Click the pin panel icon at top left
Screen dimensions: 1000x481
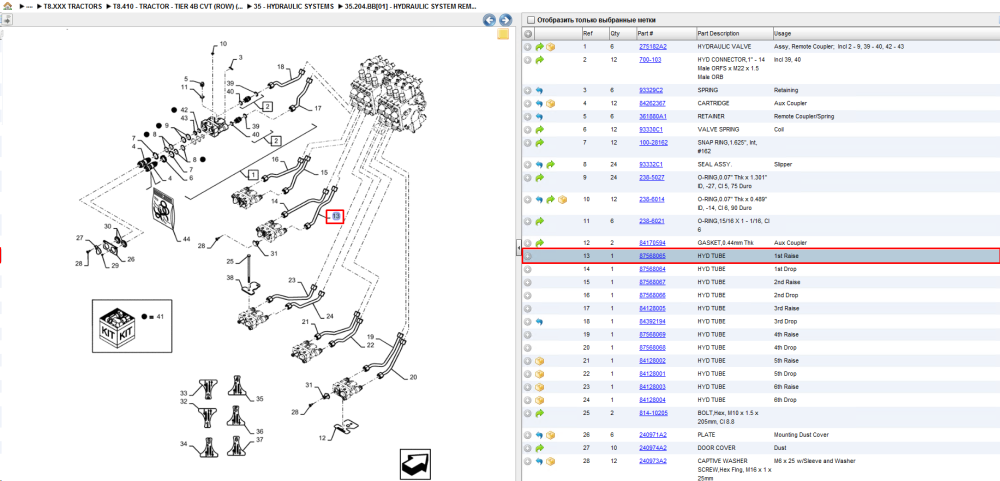pyautogui.click(x=6, y=20)
